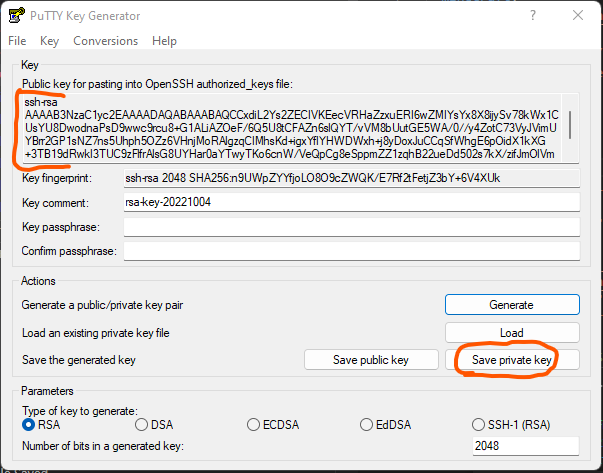Close the PuTTY Key Generator window

click(578, 15)
